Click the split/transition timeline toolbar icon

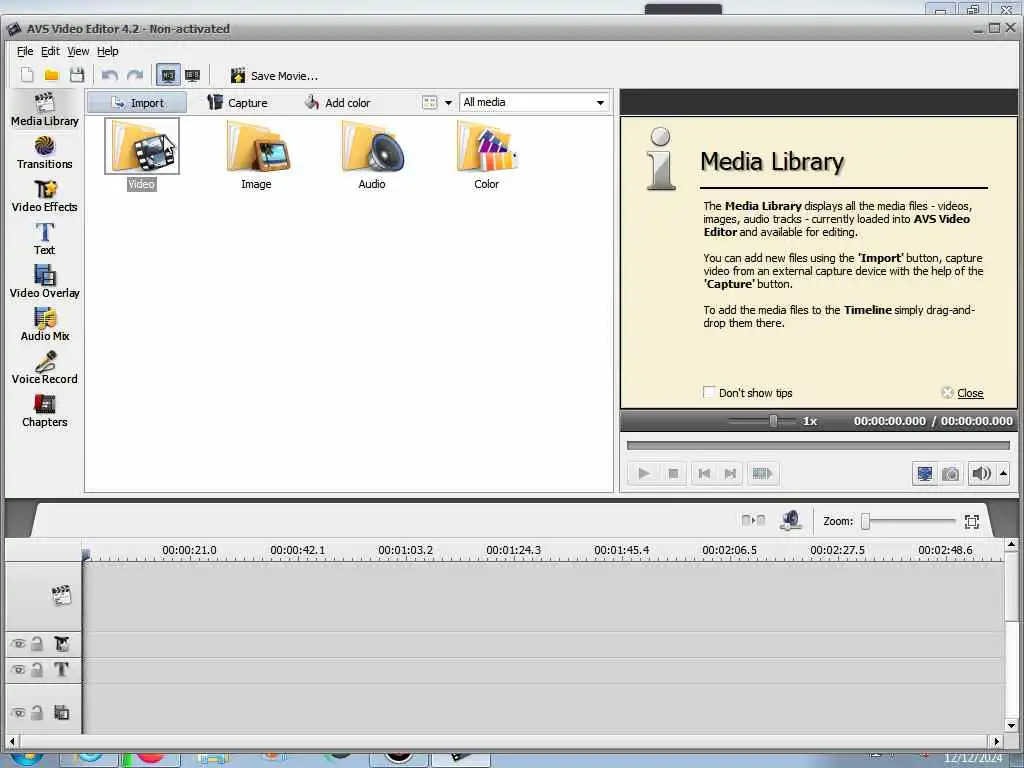point(753,520)
